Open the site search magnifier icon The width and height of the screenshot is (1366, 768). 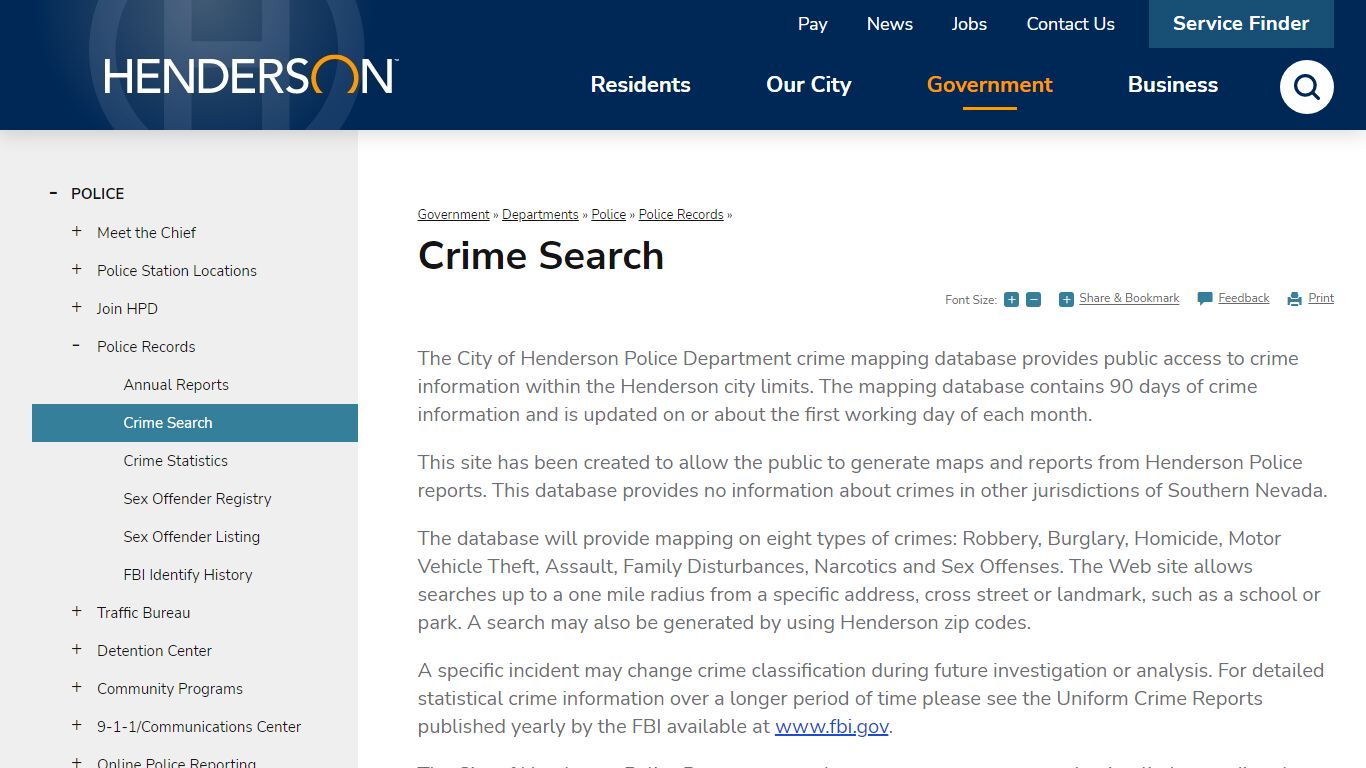pyautogui.click(x=1306, y=87)
